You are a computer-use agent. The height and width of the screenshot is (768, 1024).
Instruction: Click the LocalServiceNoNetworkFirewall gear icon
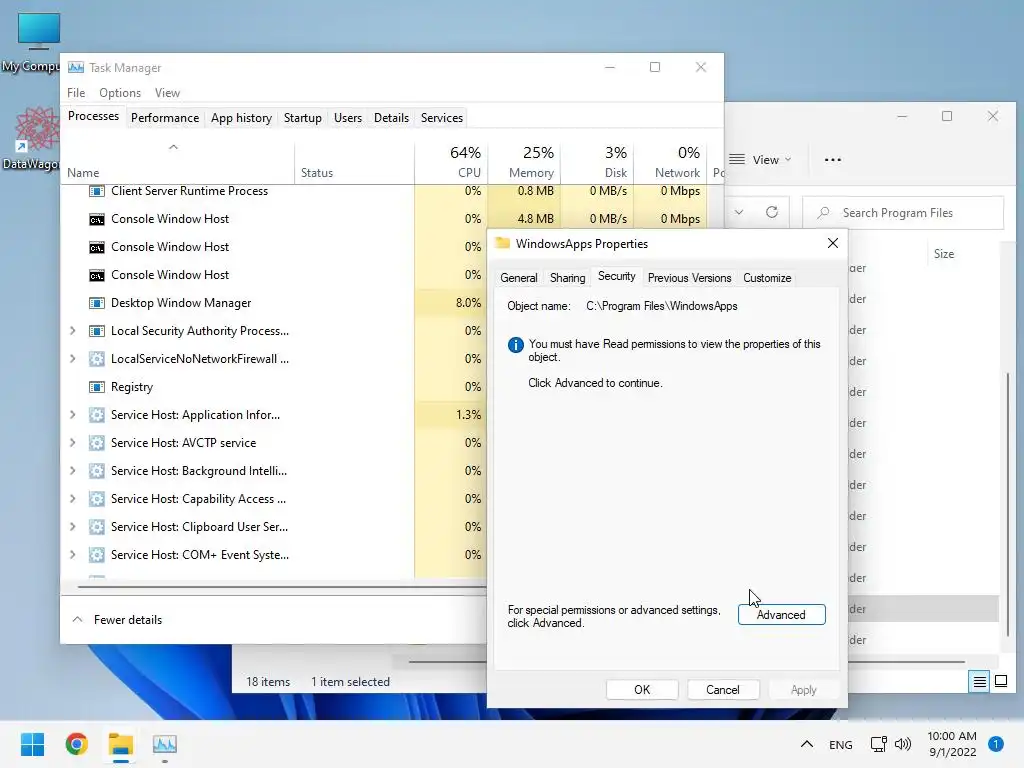click(97, 359)
